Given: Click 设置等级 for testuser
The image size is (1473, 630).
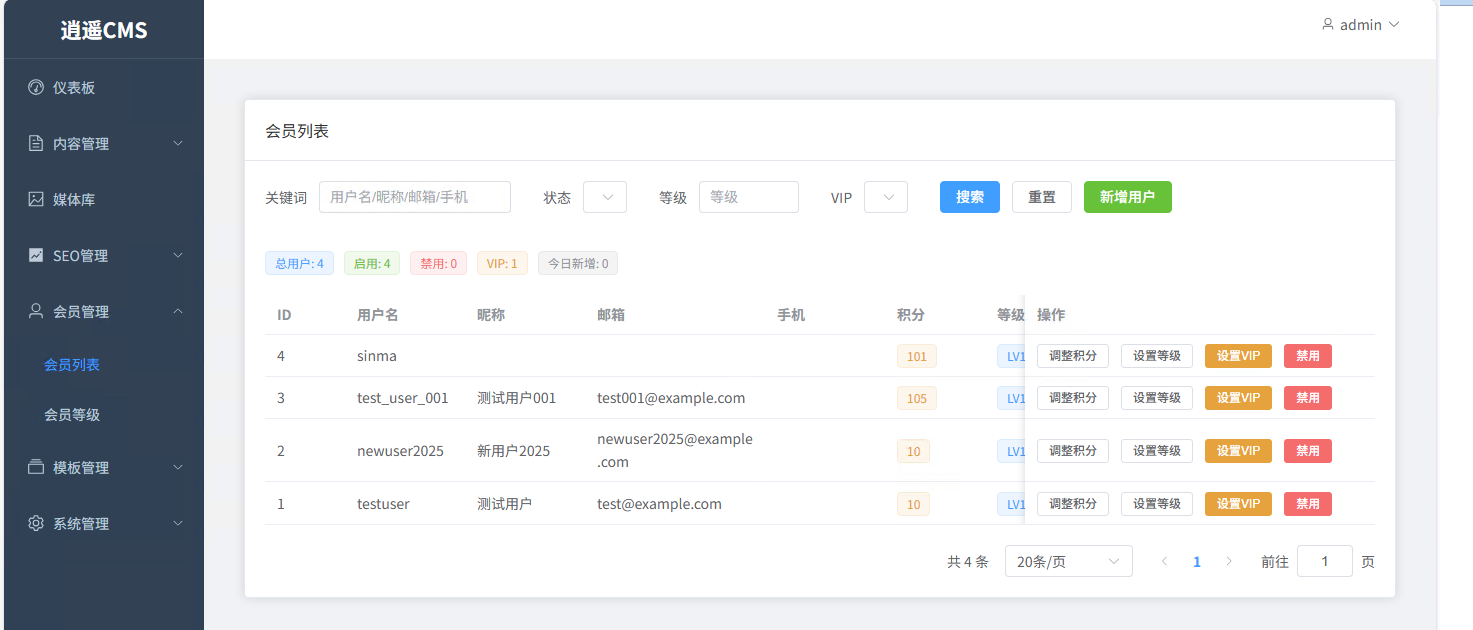Looking at the screenshot, I should coord(1157,504).
